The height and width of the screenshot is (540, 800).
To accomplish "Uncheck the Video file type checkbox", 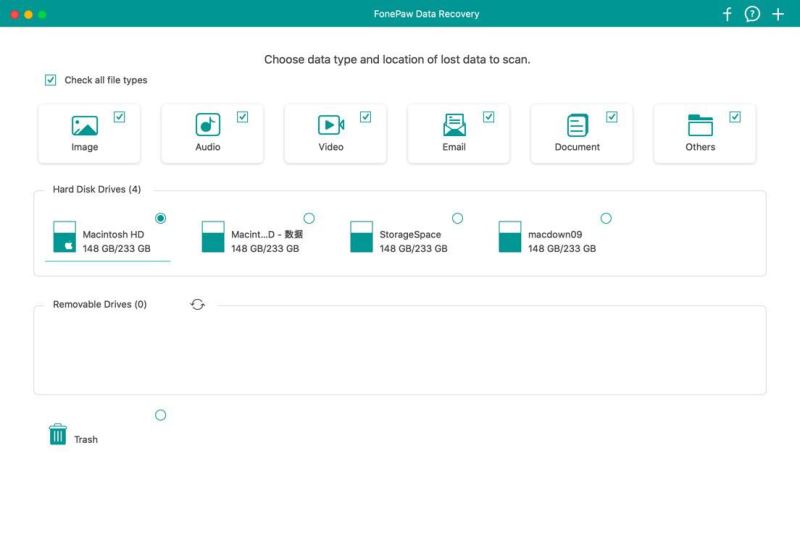I will point(365,117).
